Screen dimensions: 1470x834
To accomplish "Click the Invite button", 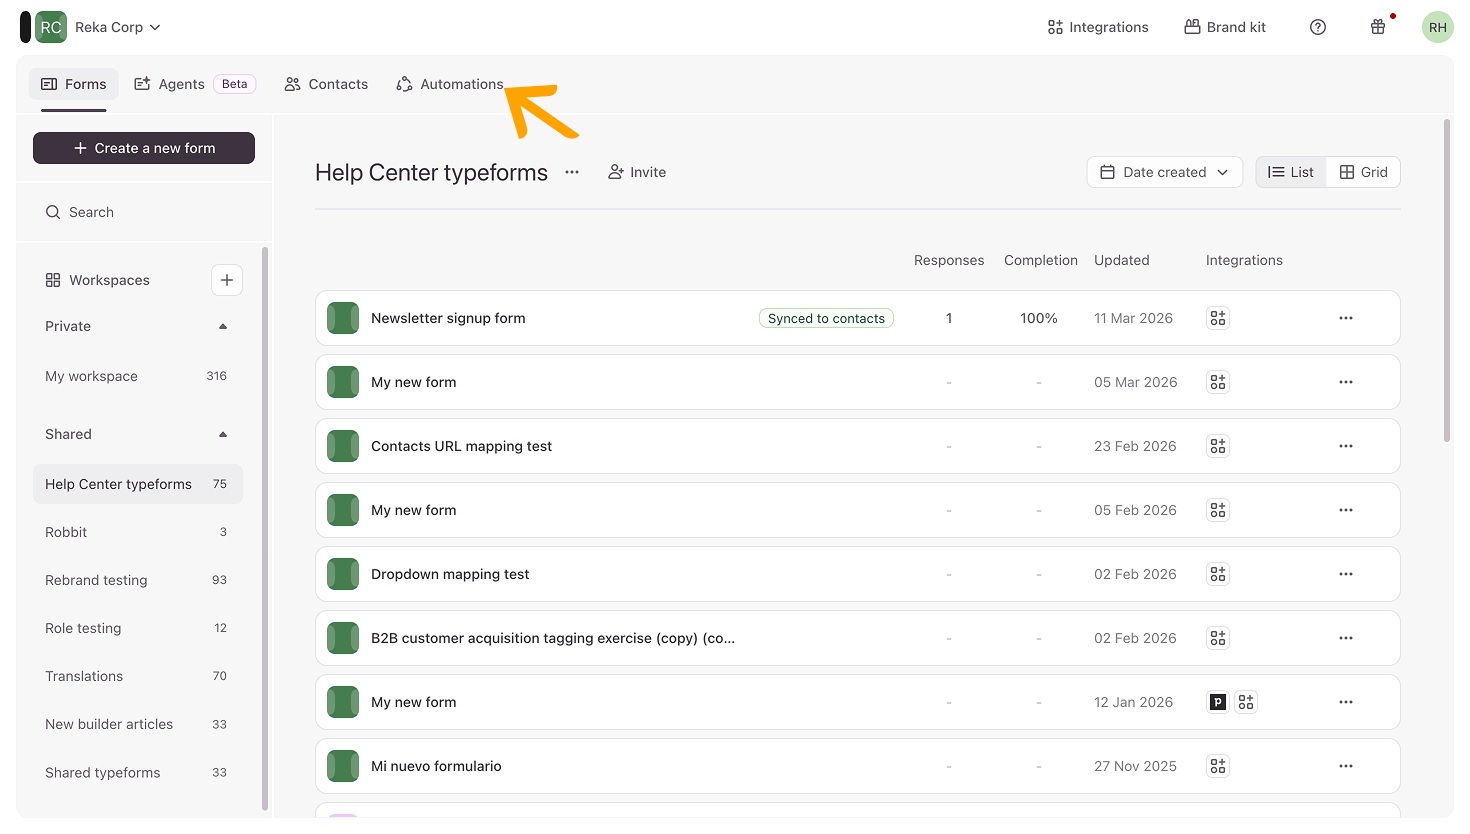I will 637,172.
